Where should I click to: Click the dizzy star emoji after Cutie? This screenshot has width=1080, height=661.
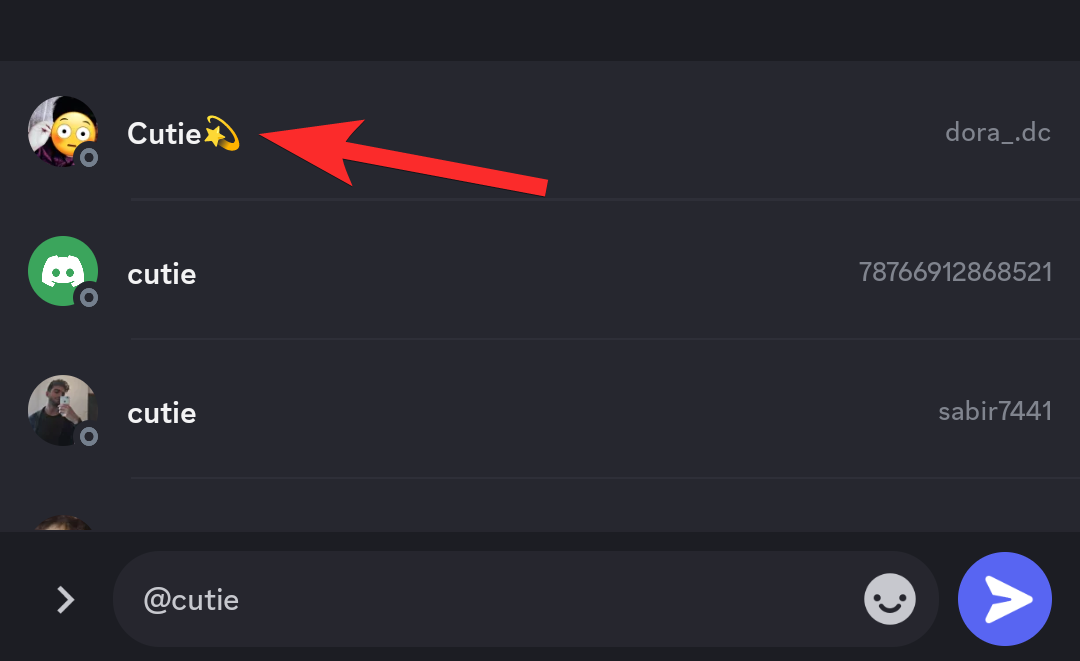[x=221, y=133]
